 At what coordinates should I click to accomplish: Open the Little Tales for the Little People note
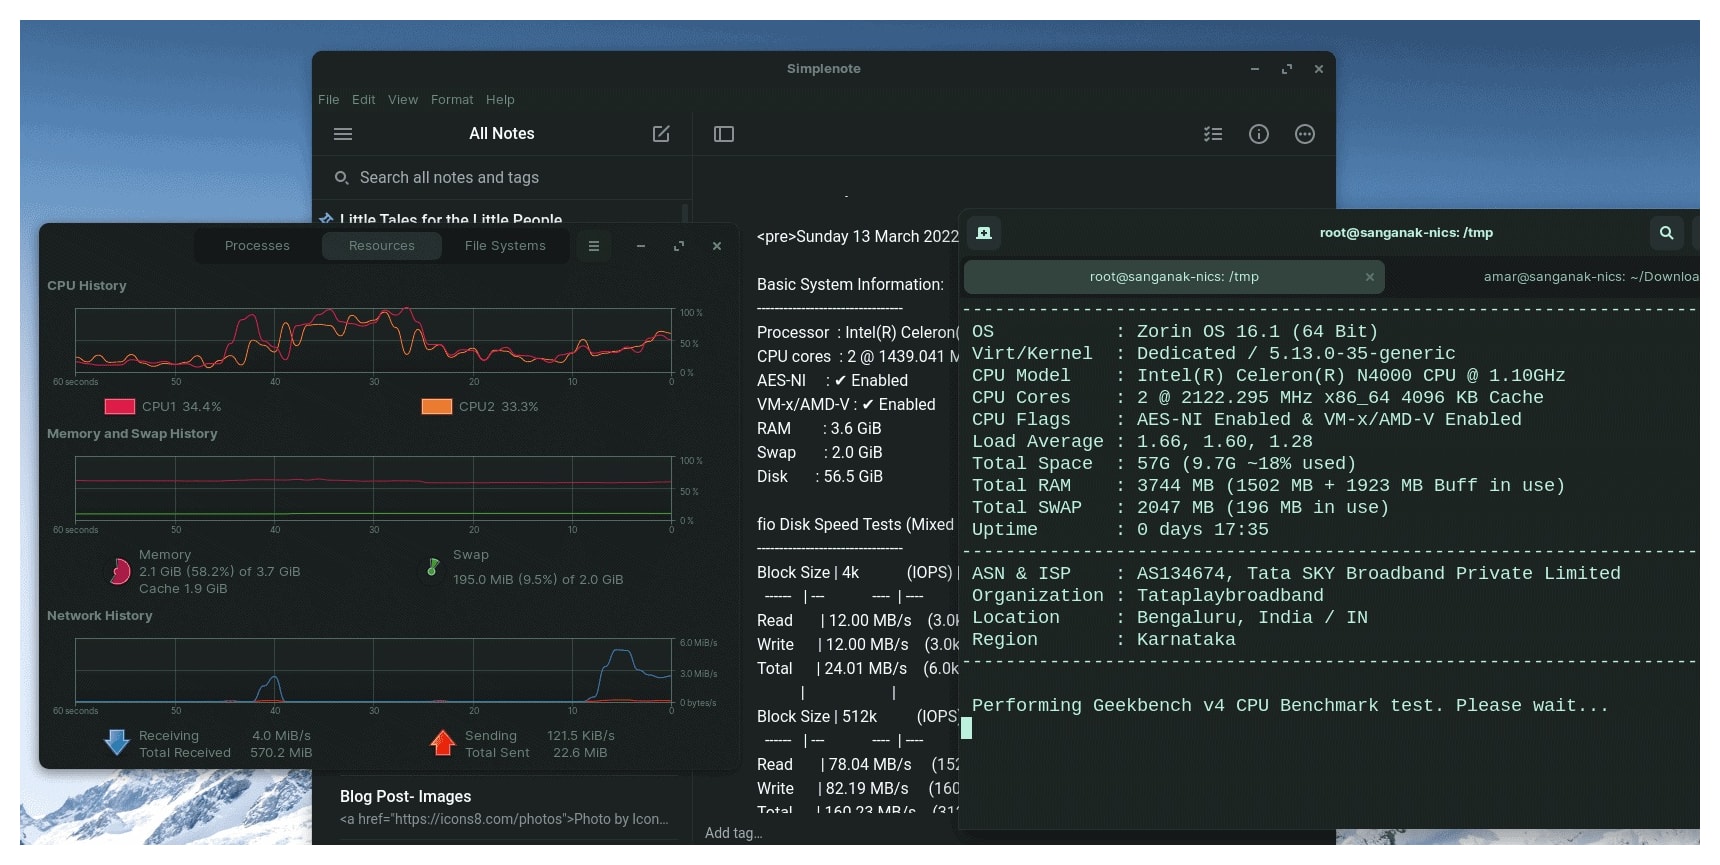[451, 219]
